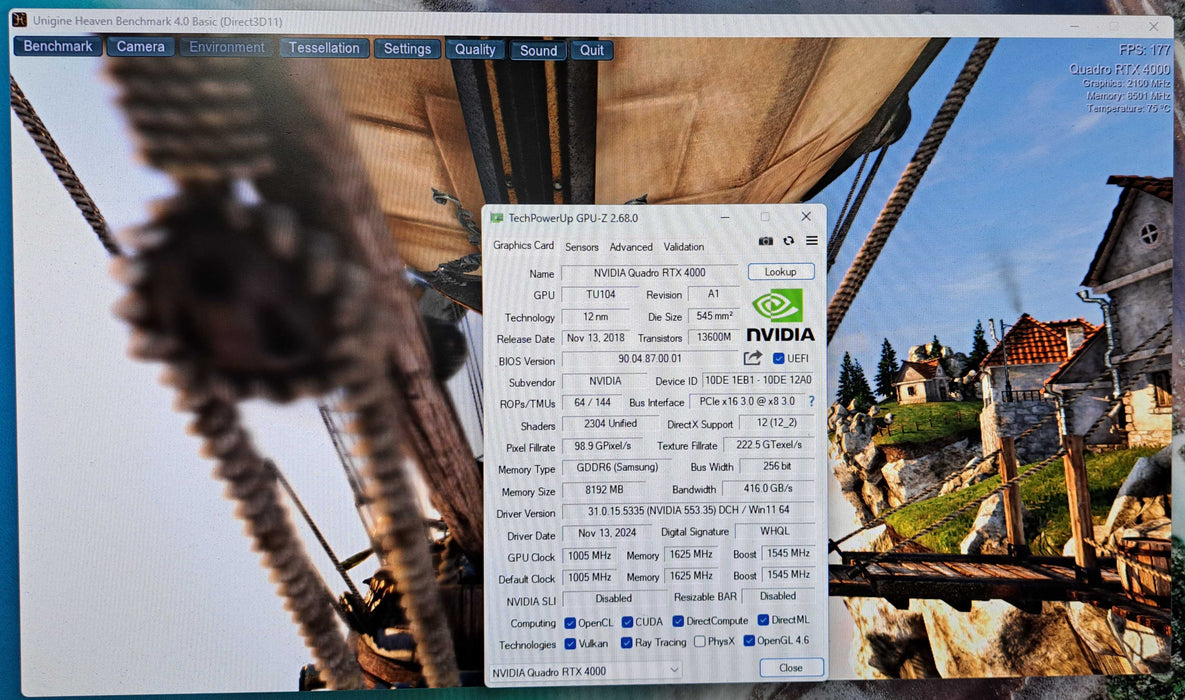Open the Camera menu in Heaven
Image resolution: width=1185 pixels, height=700 pixels.
point(141,47)
